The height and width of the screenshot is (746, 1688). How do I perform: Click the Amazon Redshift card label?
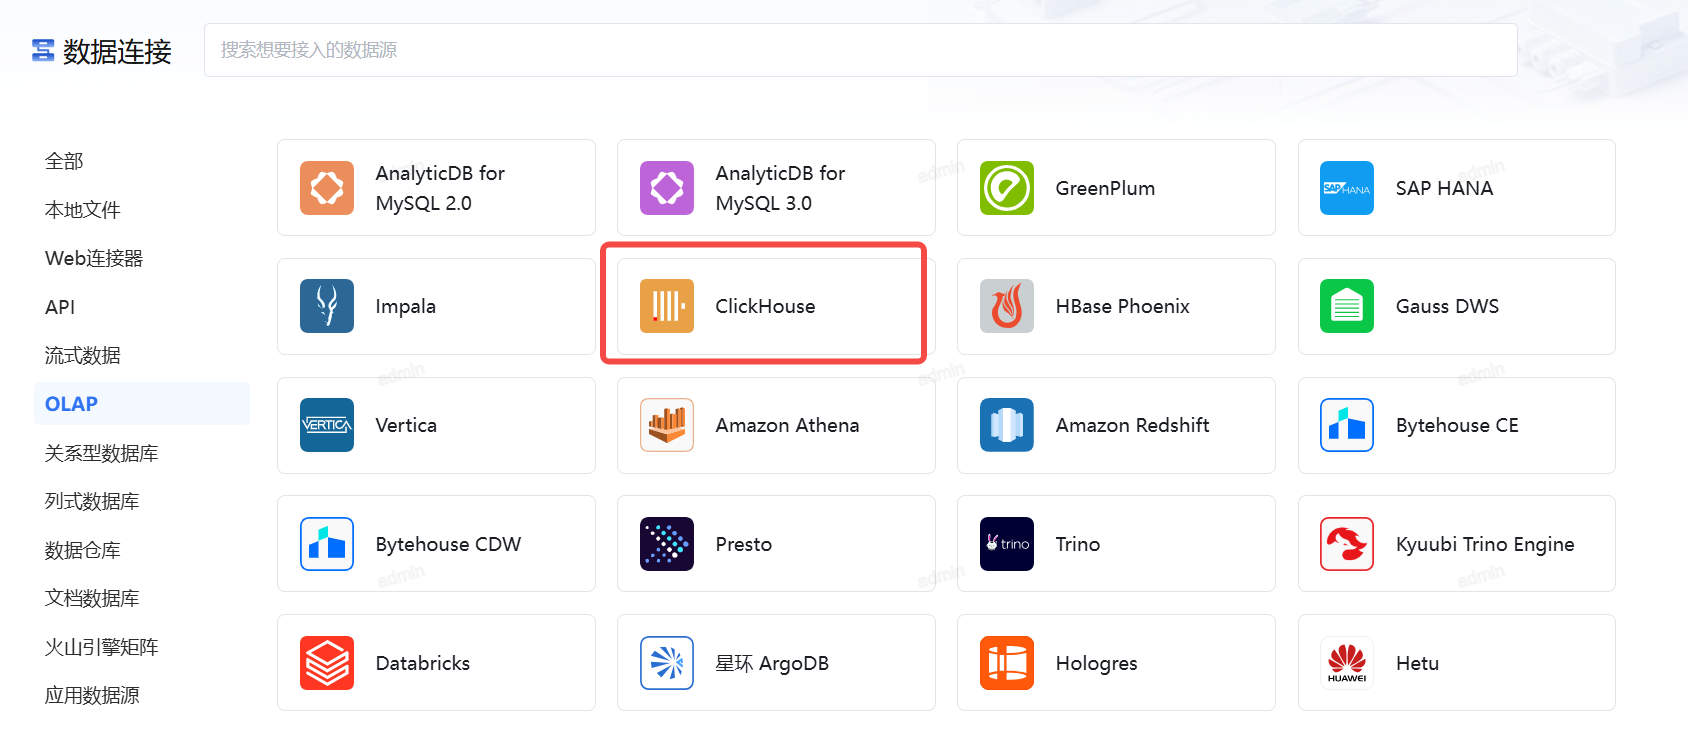[x=1132, y=425]
